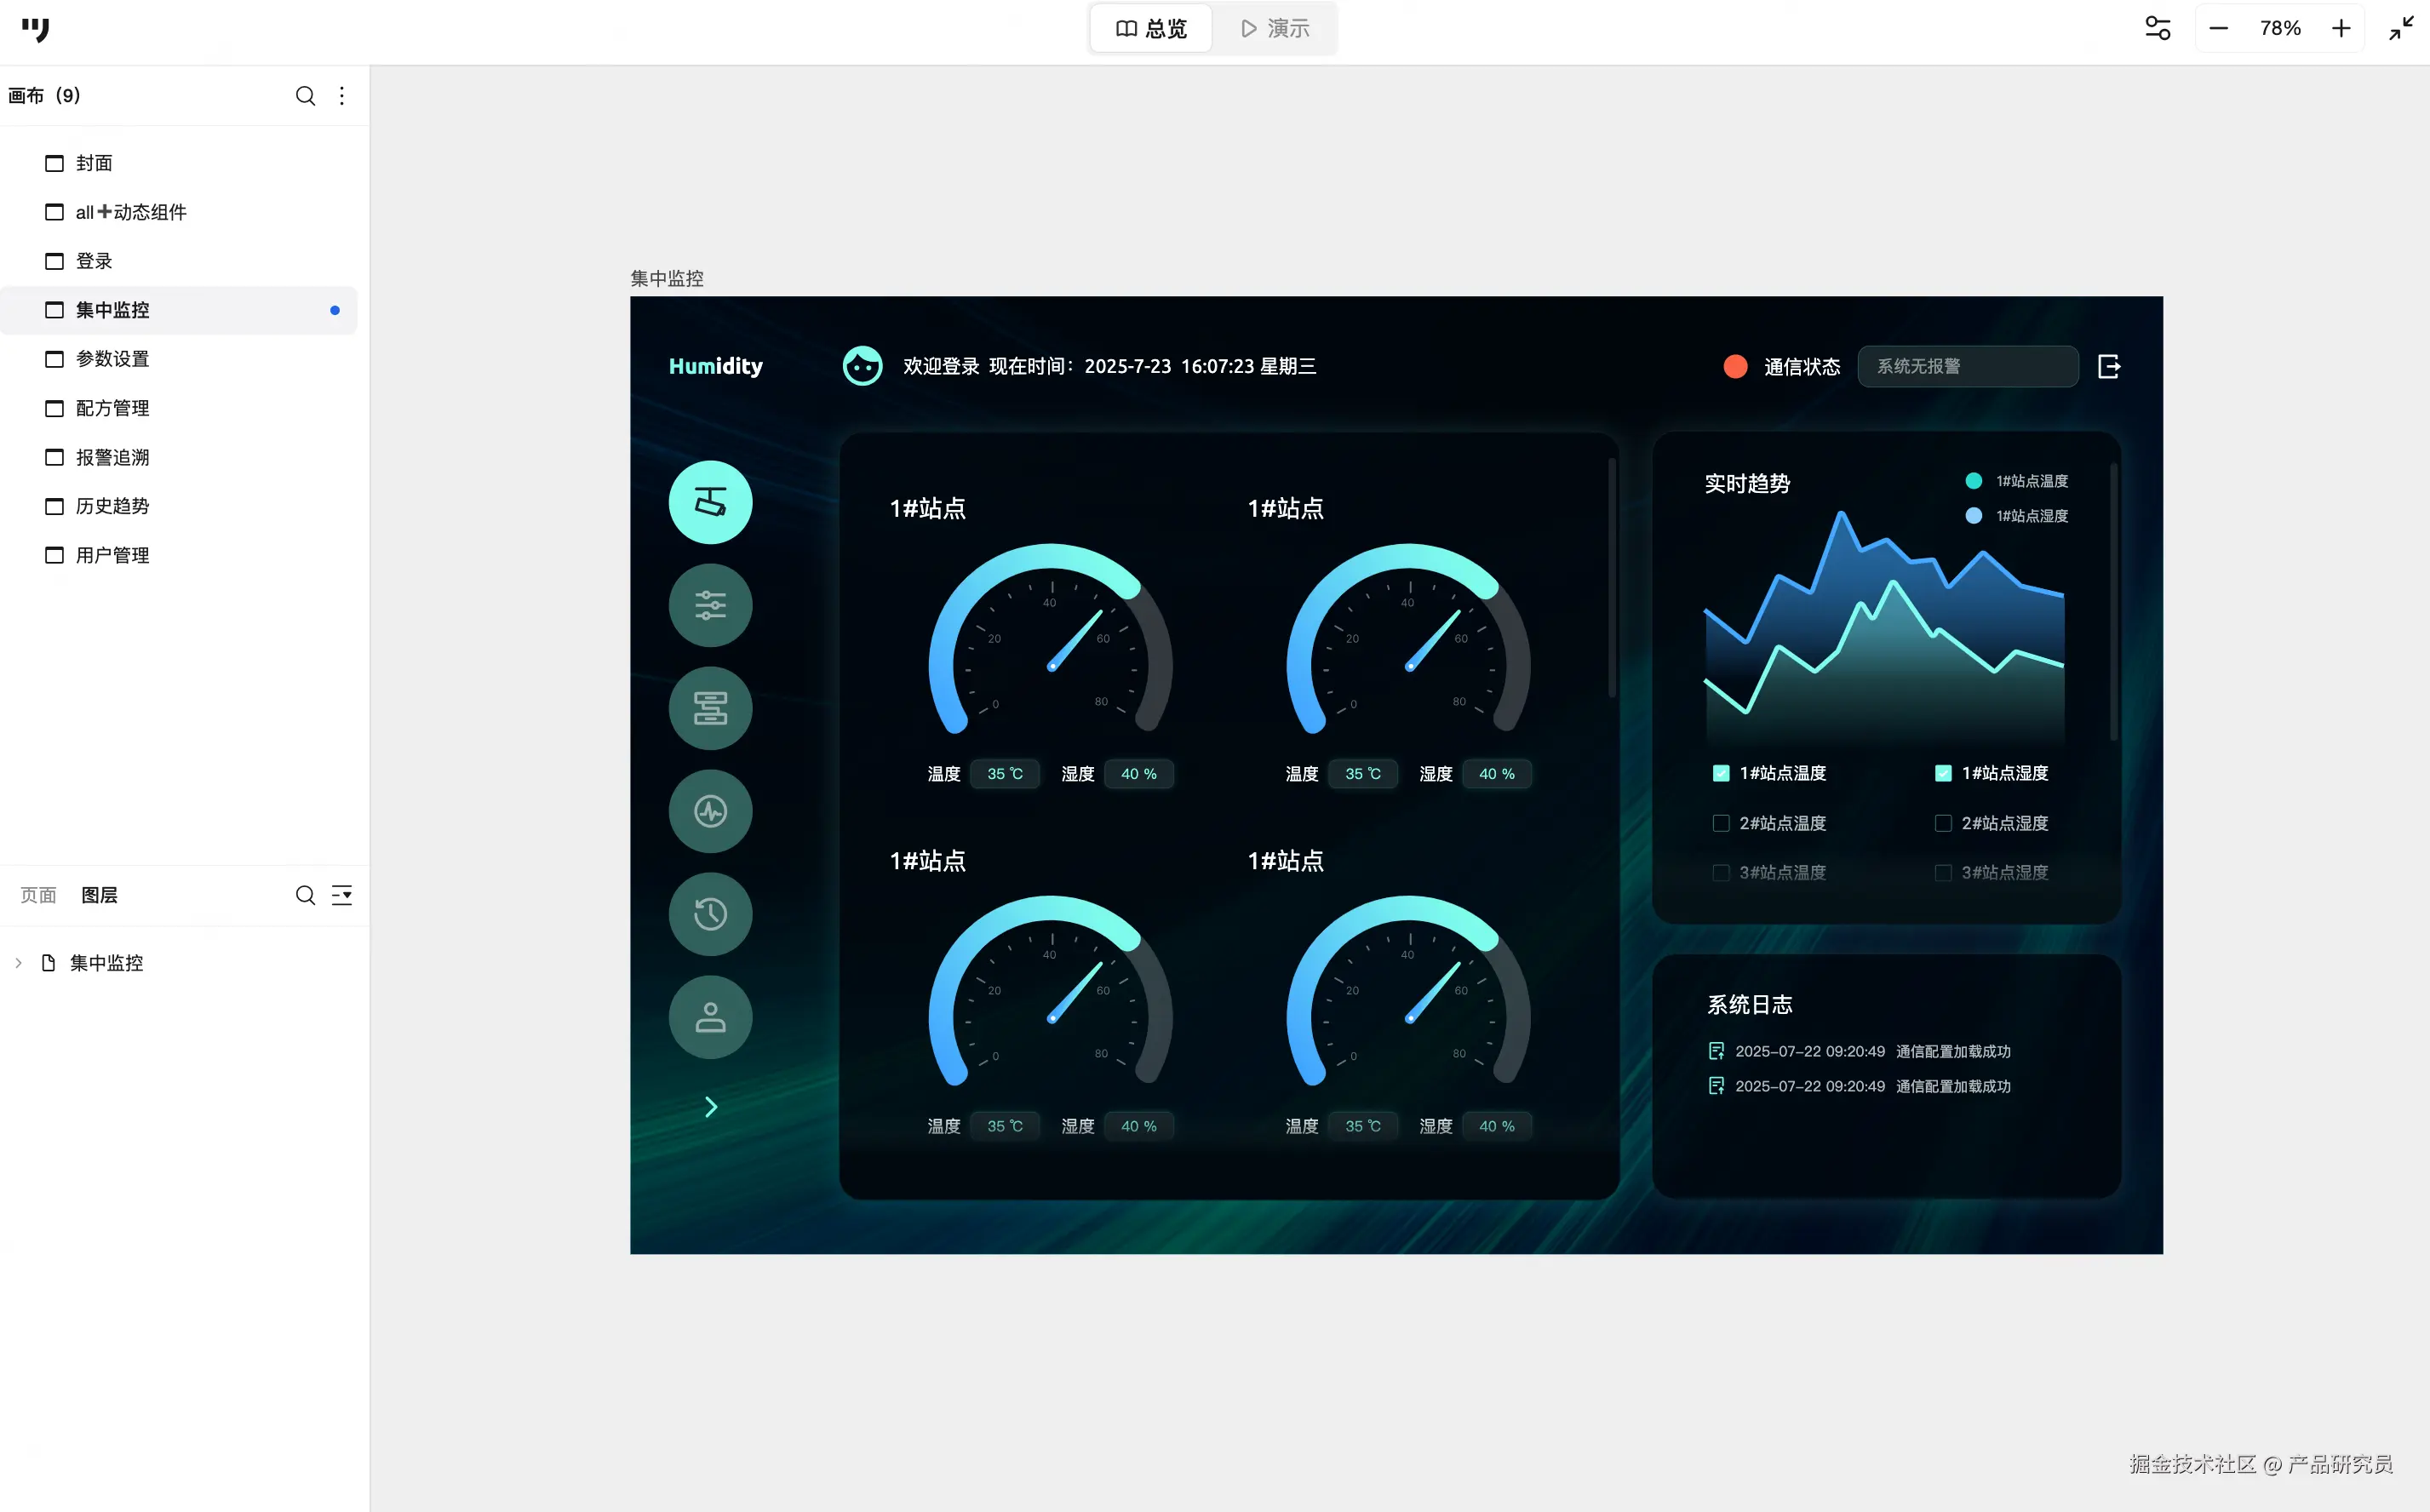Enable the 2#站点湿度 checkbox
Image resolution: width=2430 pixels, height=1512 pixels.
[x=1943, y=823]
